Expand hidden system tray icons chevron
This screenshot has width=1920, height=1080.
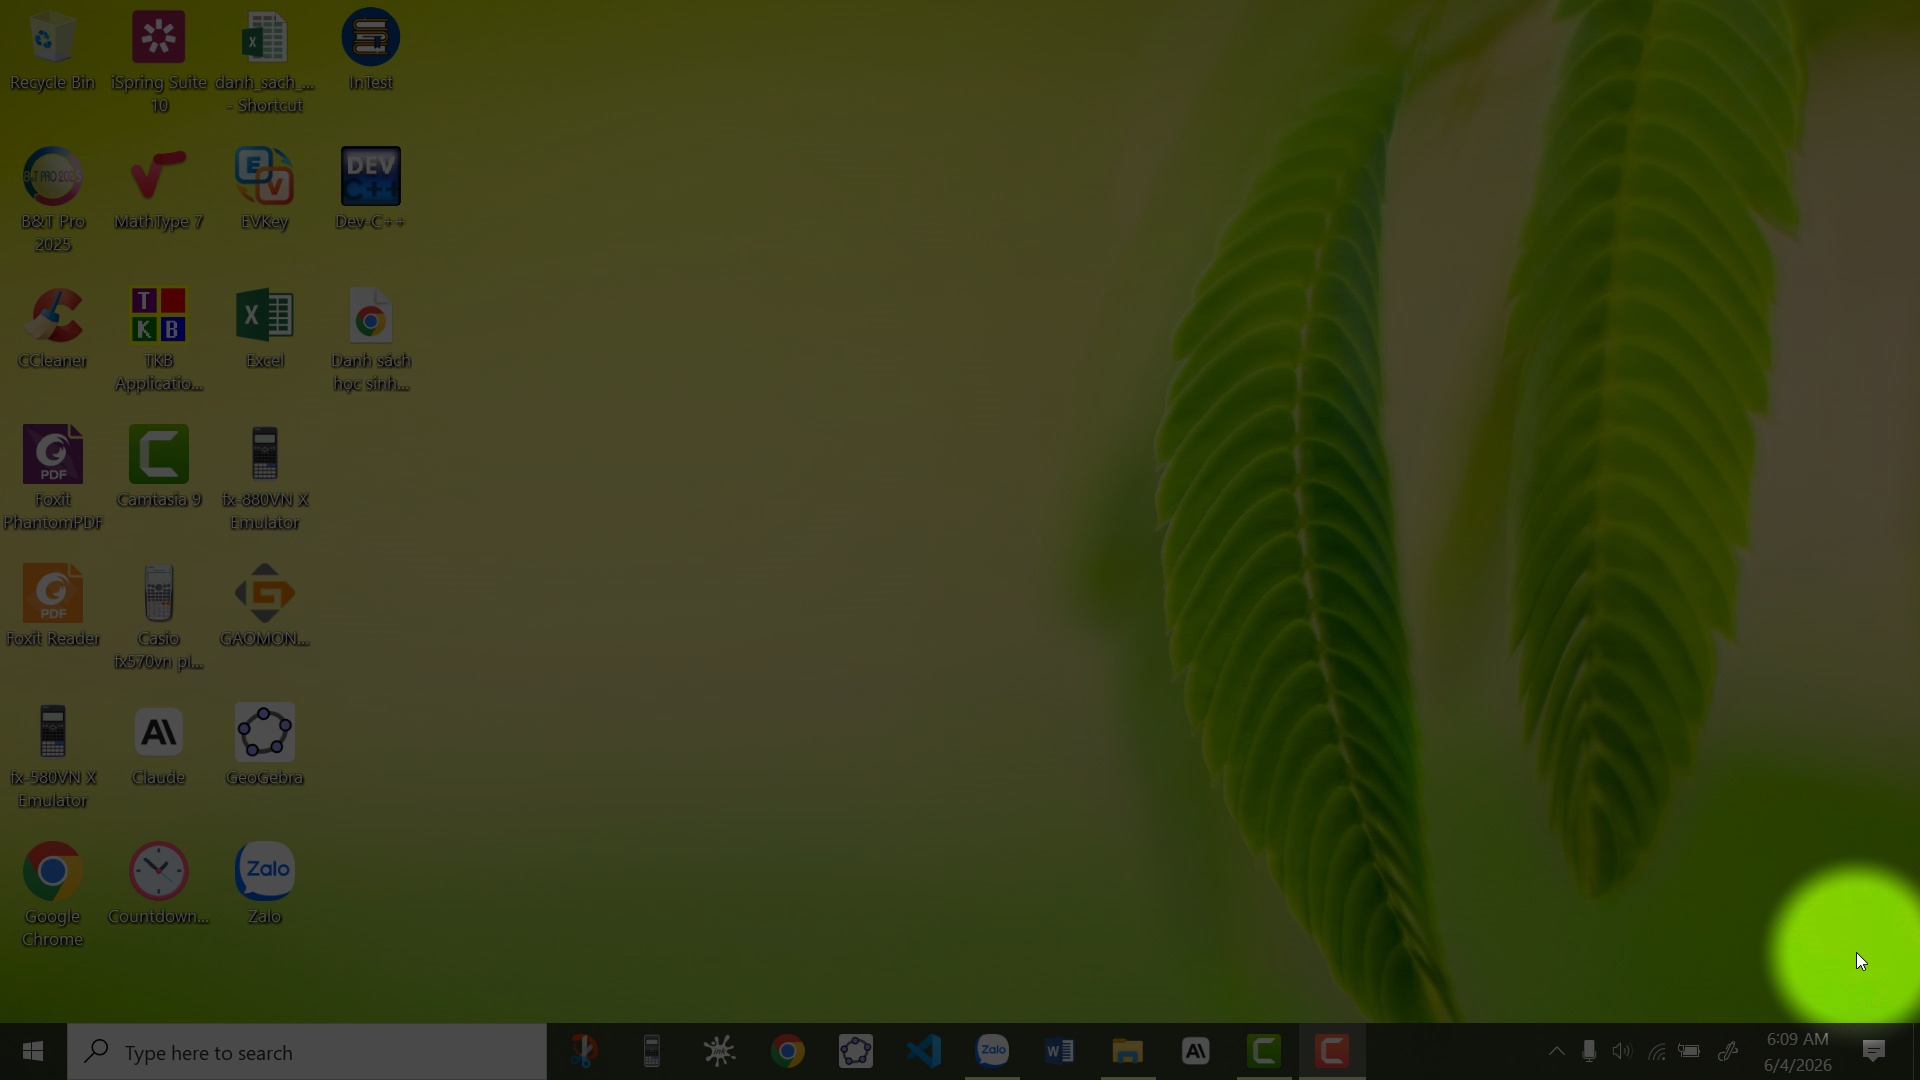click(x=1556, y=1051)
